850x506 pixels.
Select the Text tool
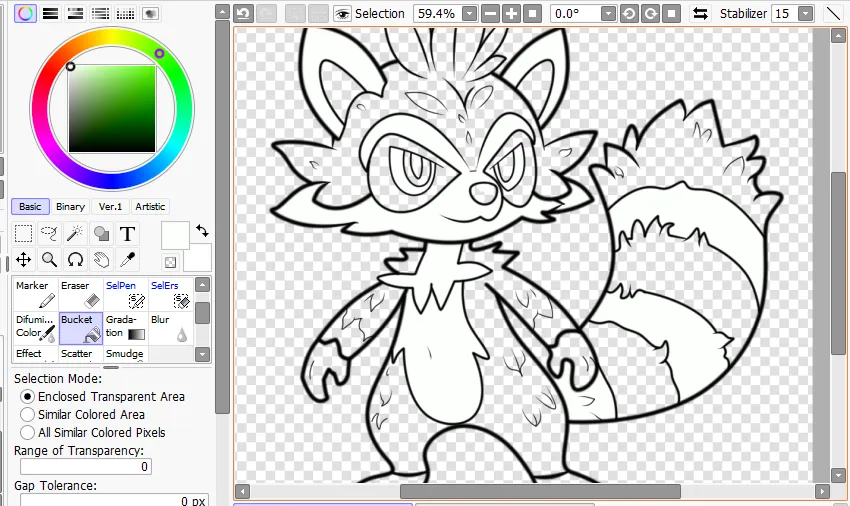(x=127, y=234)
